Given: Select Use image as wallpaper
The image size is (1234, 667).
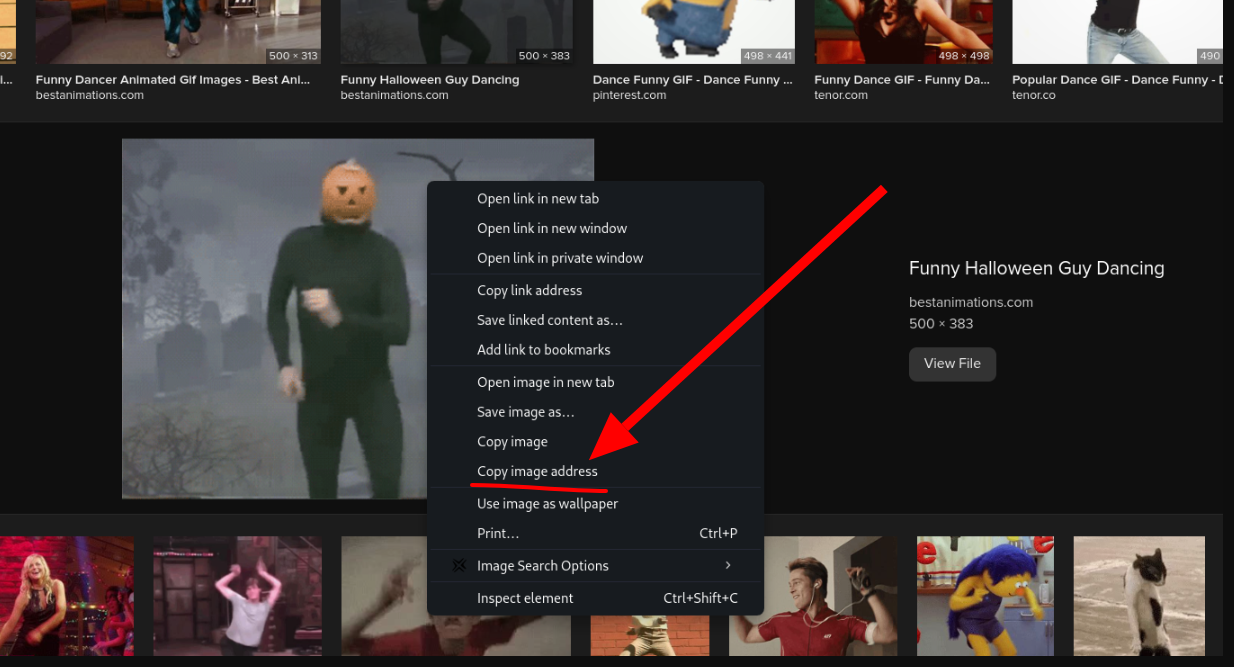Looking at the screenshot, I should click(x=547, y=504).
